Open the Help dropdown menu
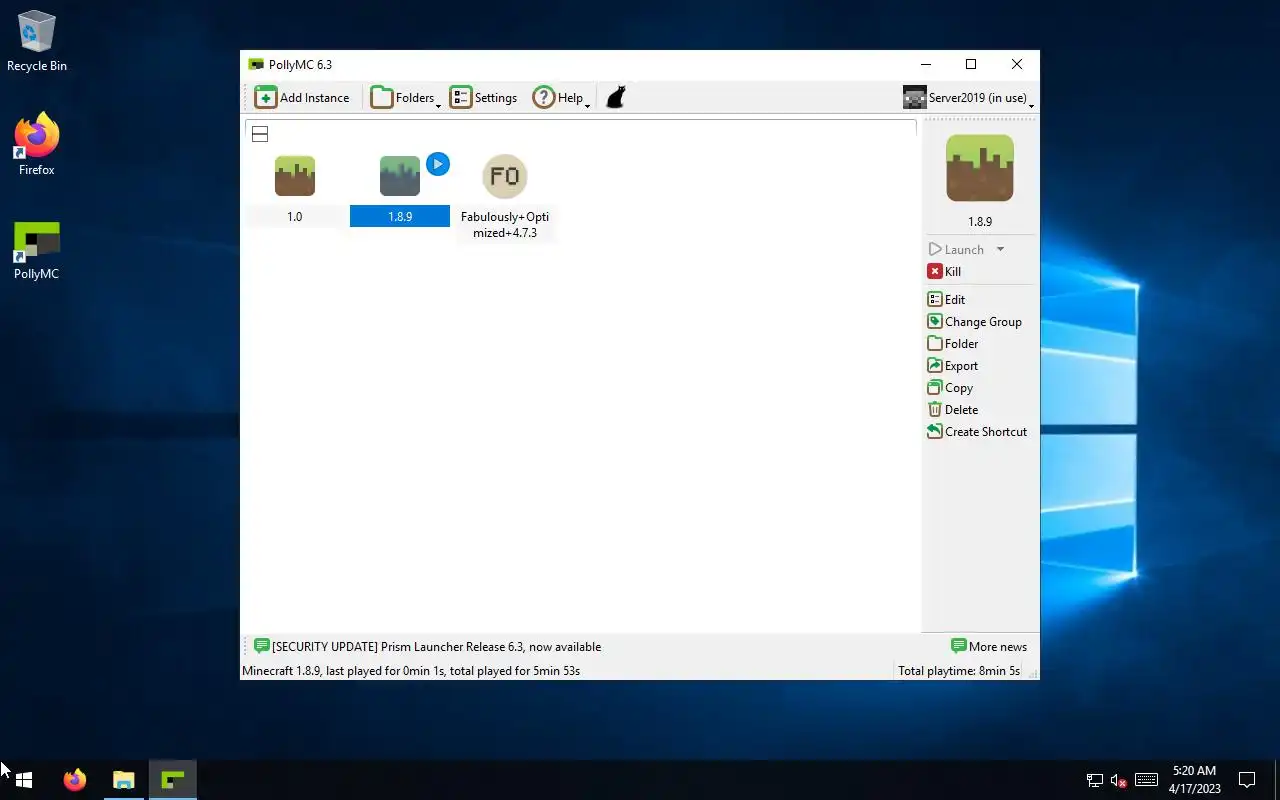Image resolution: width=1280 pixels, height=800 pixels. point(561,97)
